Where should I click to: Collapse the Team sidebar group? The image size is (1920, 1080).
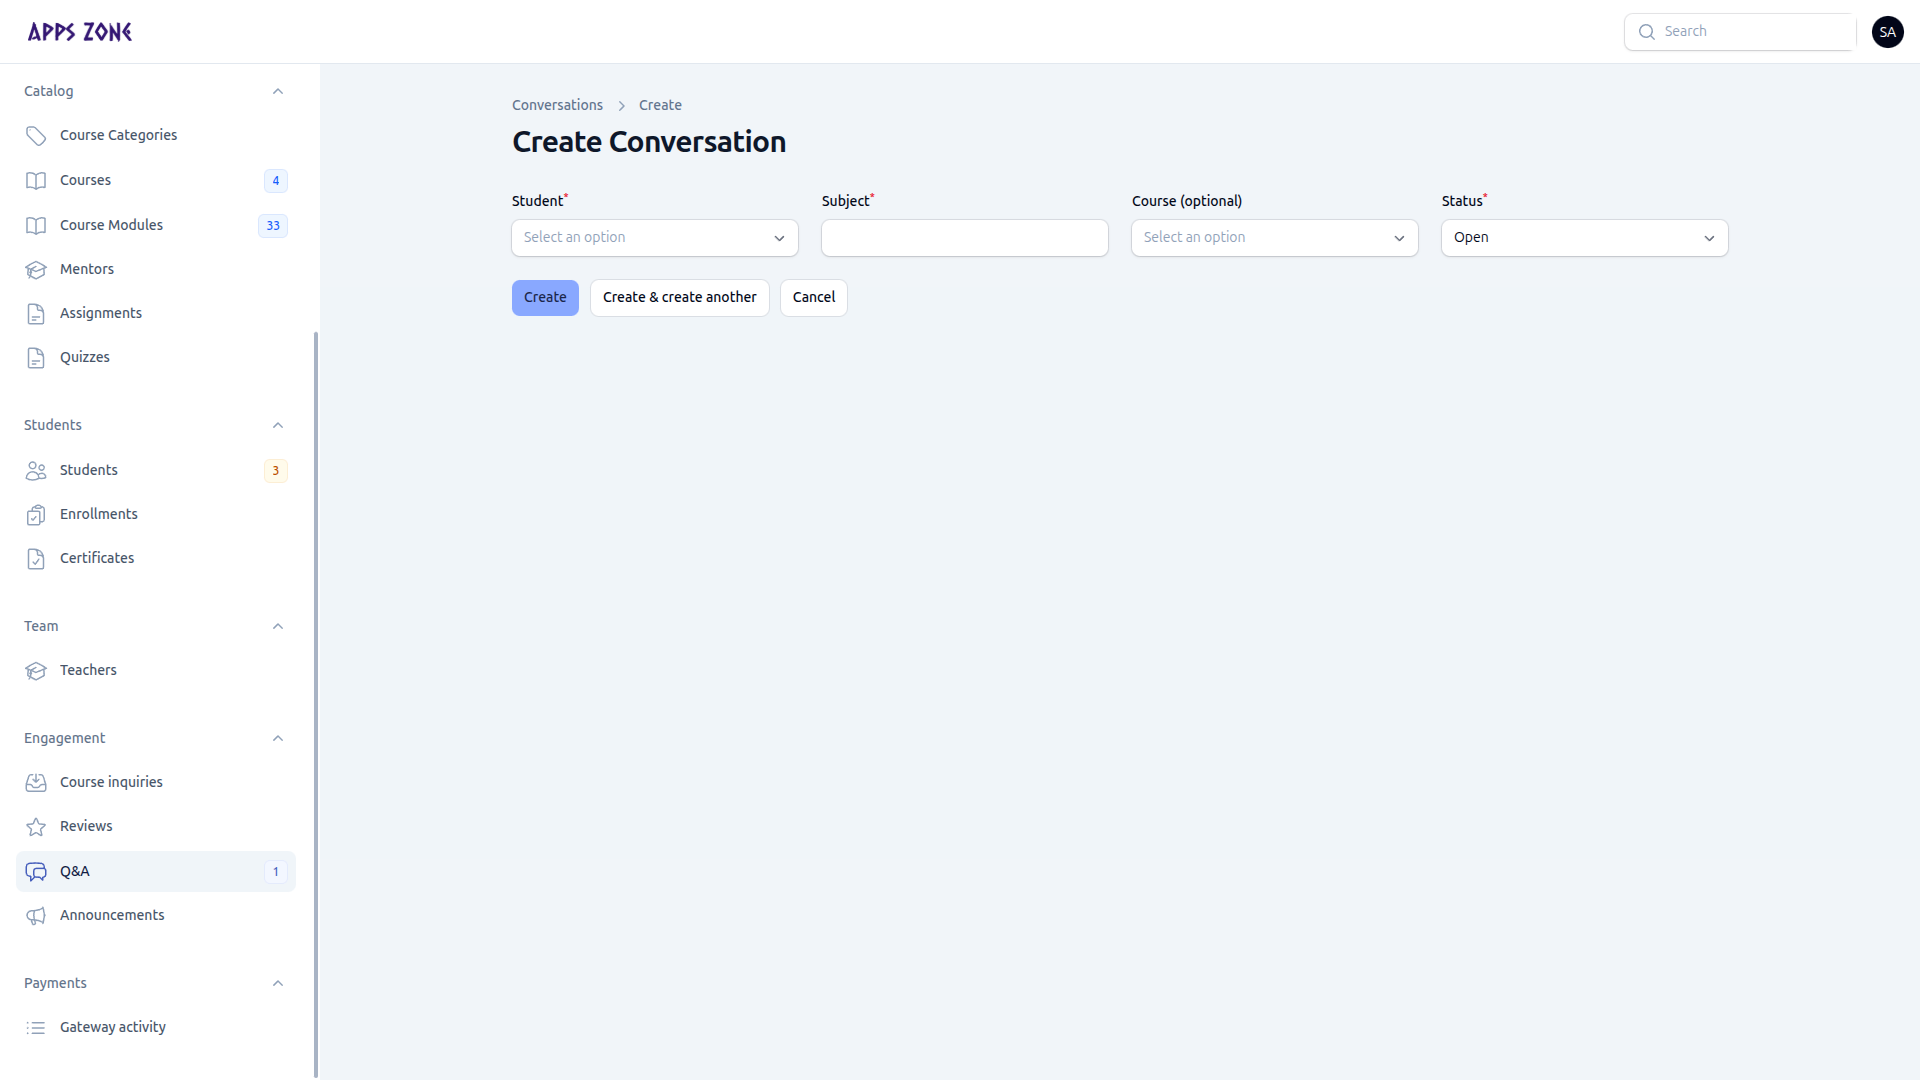pyautogui.click(x=278, y=627)
